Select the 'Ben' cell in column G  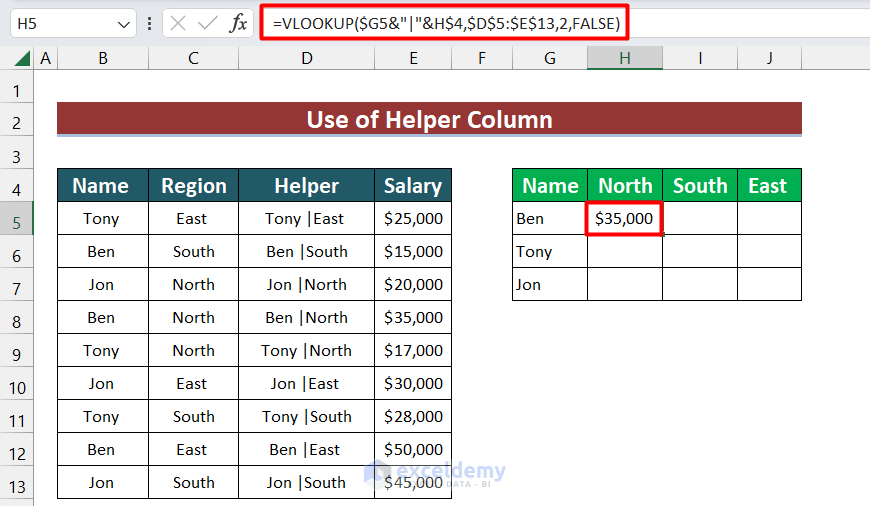pyautogui.click(x=550, y=218)
